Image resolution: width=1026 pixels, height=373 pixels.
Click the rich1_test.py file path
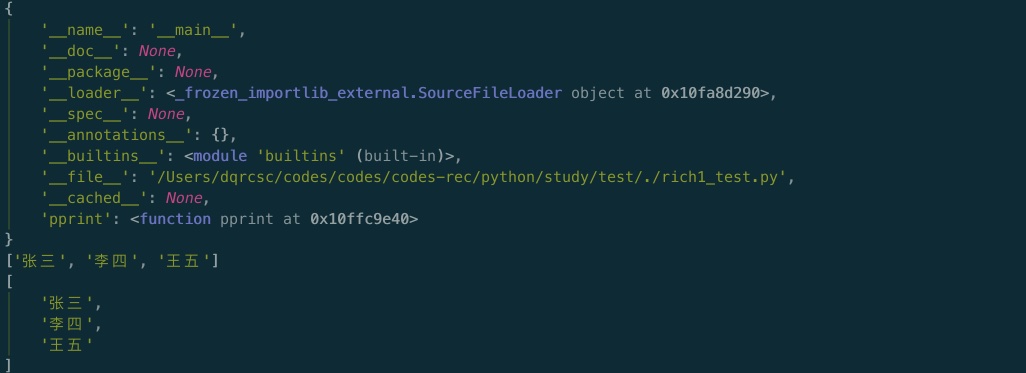coord(467,177)
